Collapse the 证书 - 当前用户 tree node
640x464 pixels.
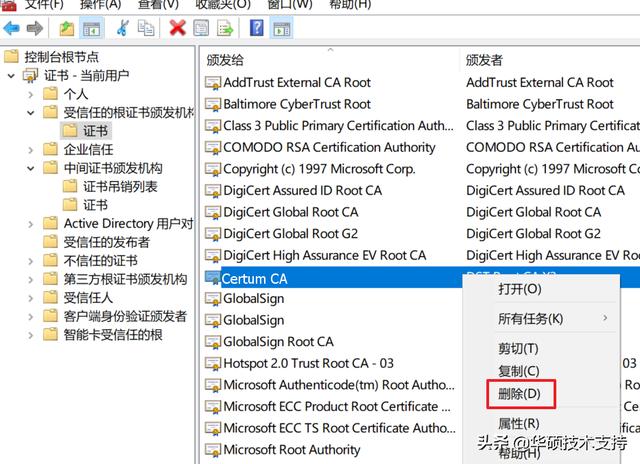11,76
